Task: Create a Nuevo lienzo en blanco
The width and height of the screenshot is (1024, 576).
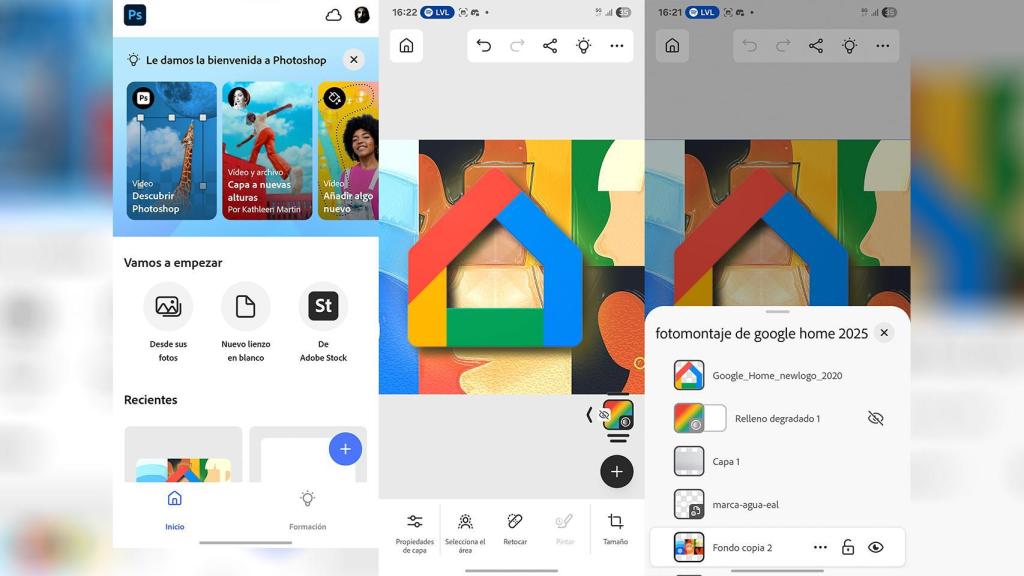Action: click(245, 306)
